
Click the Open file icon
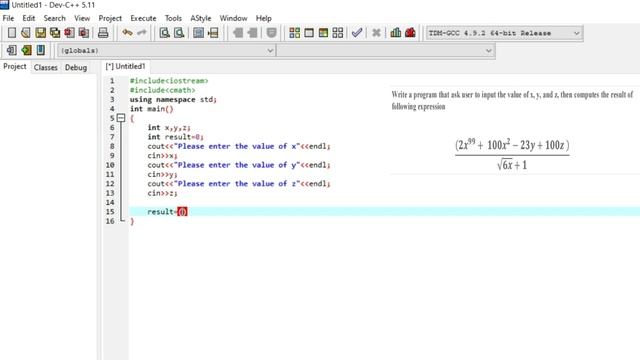(26, 33)
